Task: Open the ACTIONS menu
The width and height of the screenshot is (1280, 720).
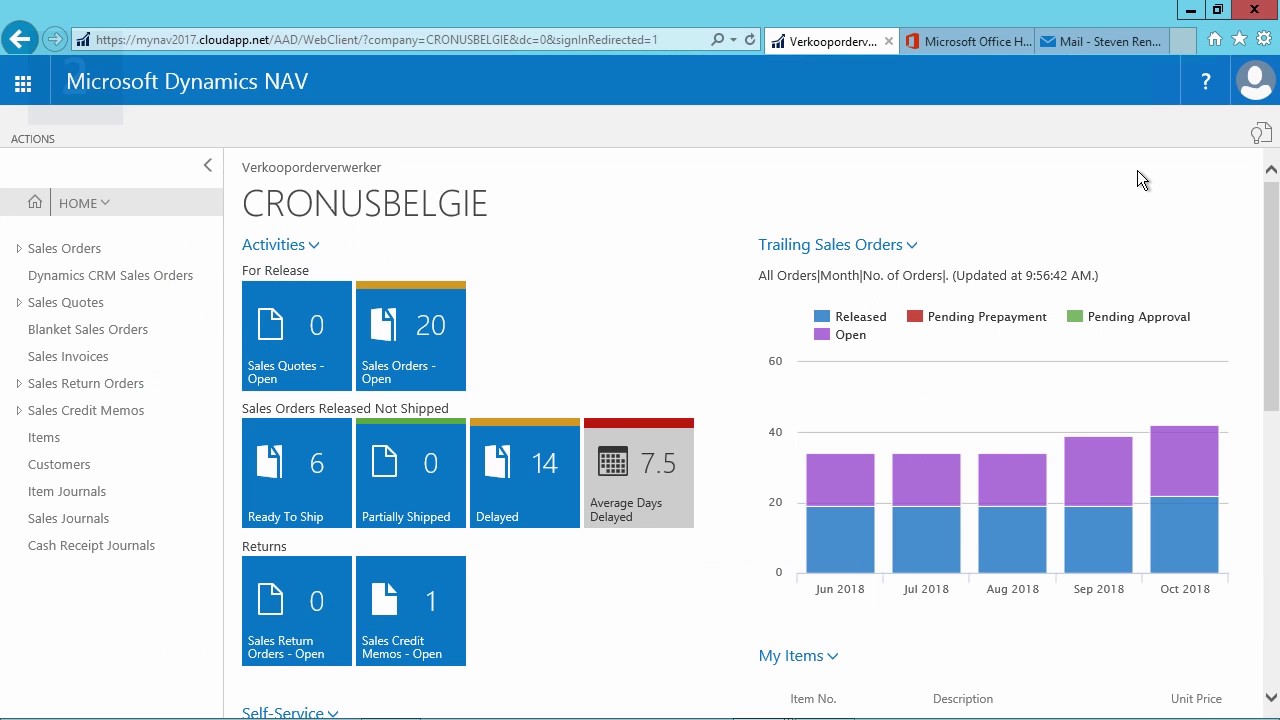Action: [33, 139]
